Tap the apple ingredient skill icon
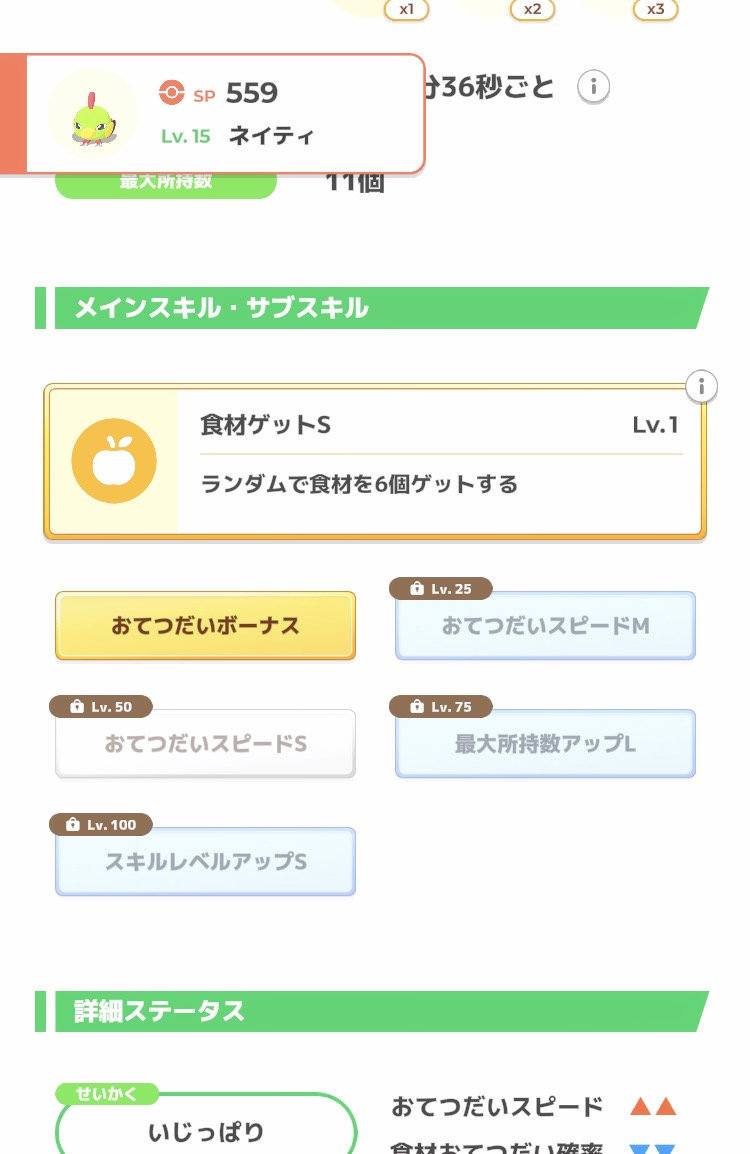Image resolution: width=750 pixels, height=1154 pixels. [x=114, y=461]
